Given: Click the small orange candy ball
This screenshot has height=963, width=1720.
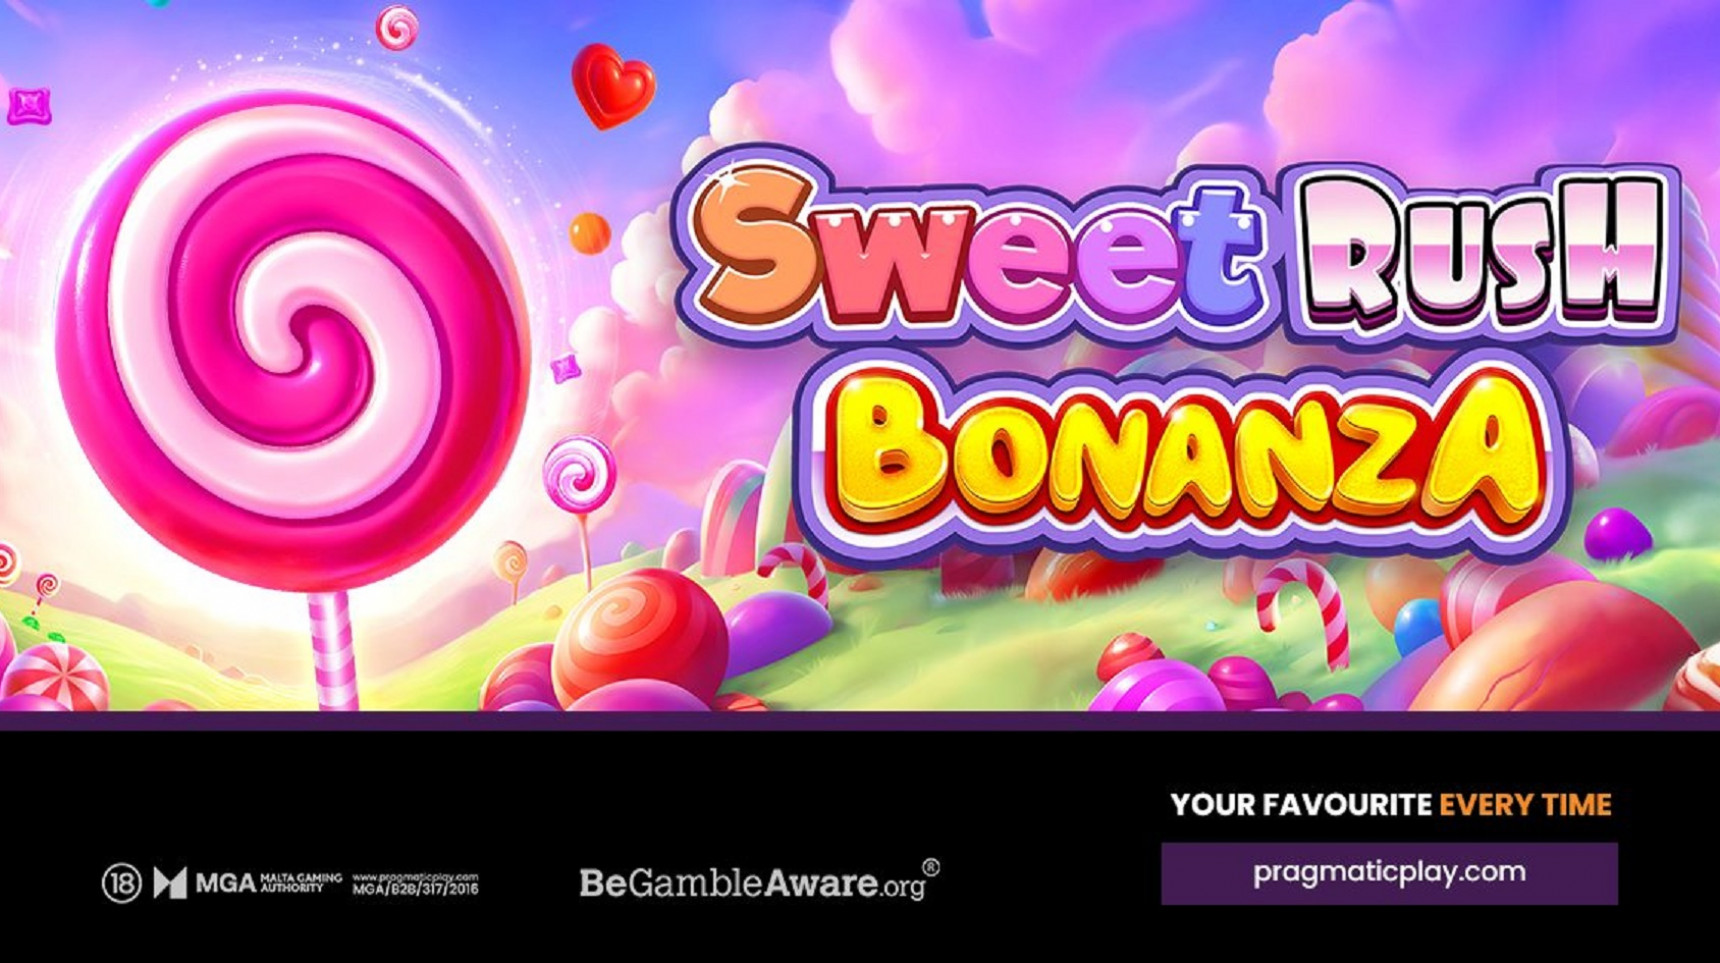Looking at the screenshot, I should pyautogui.click(x=589, y=233).
